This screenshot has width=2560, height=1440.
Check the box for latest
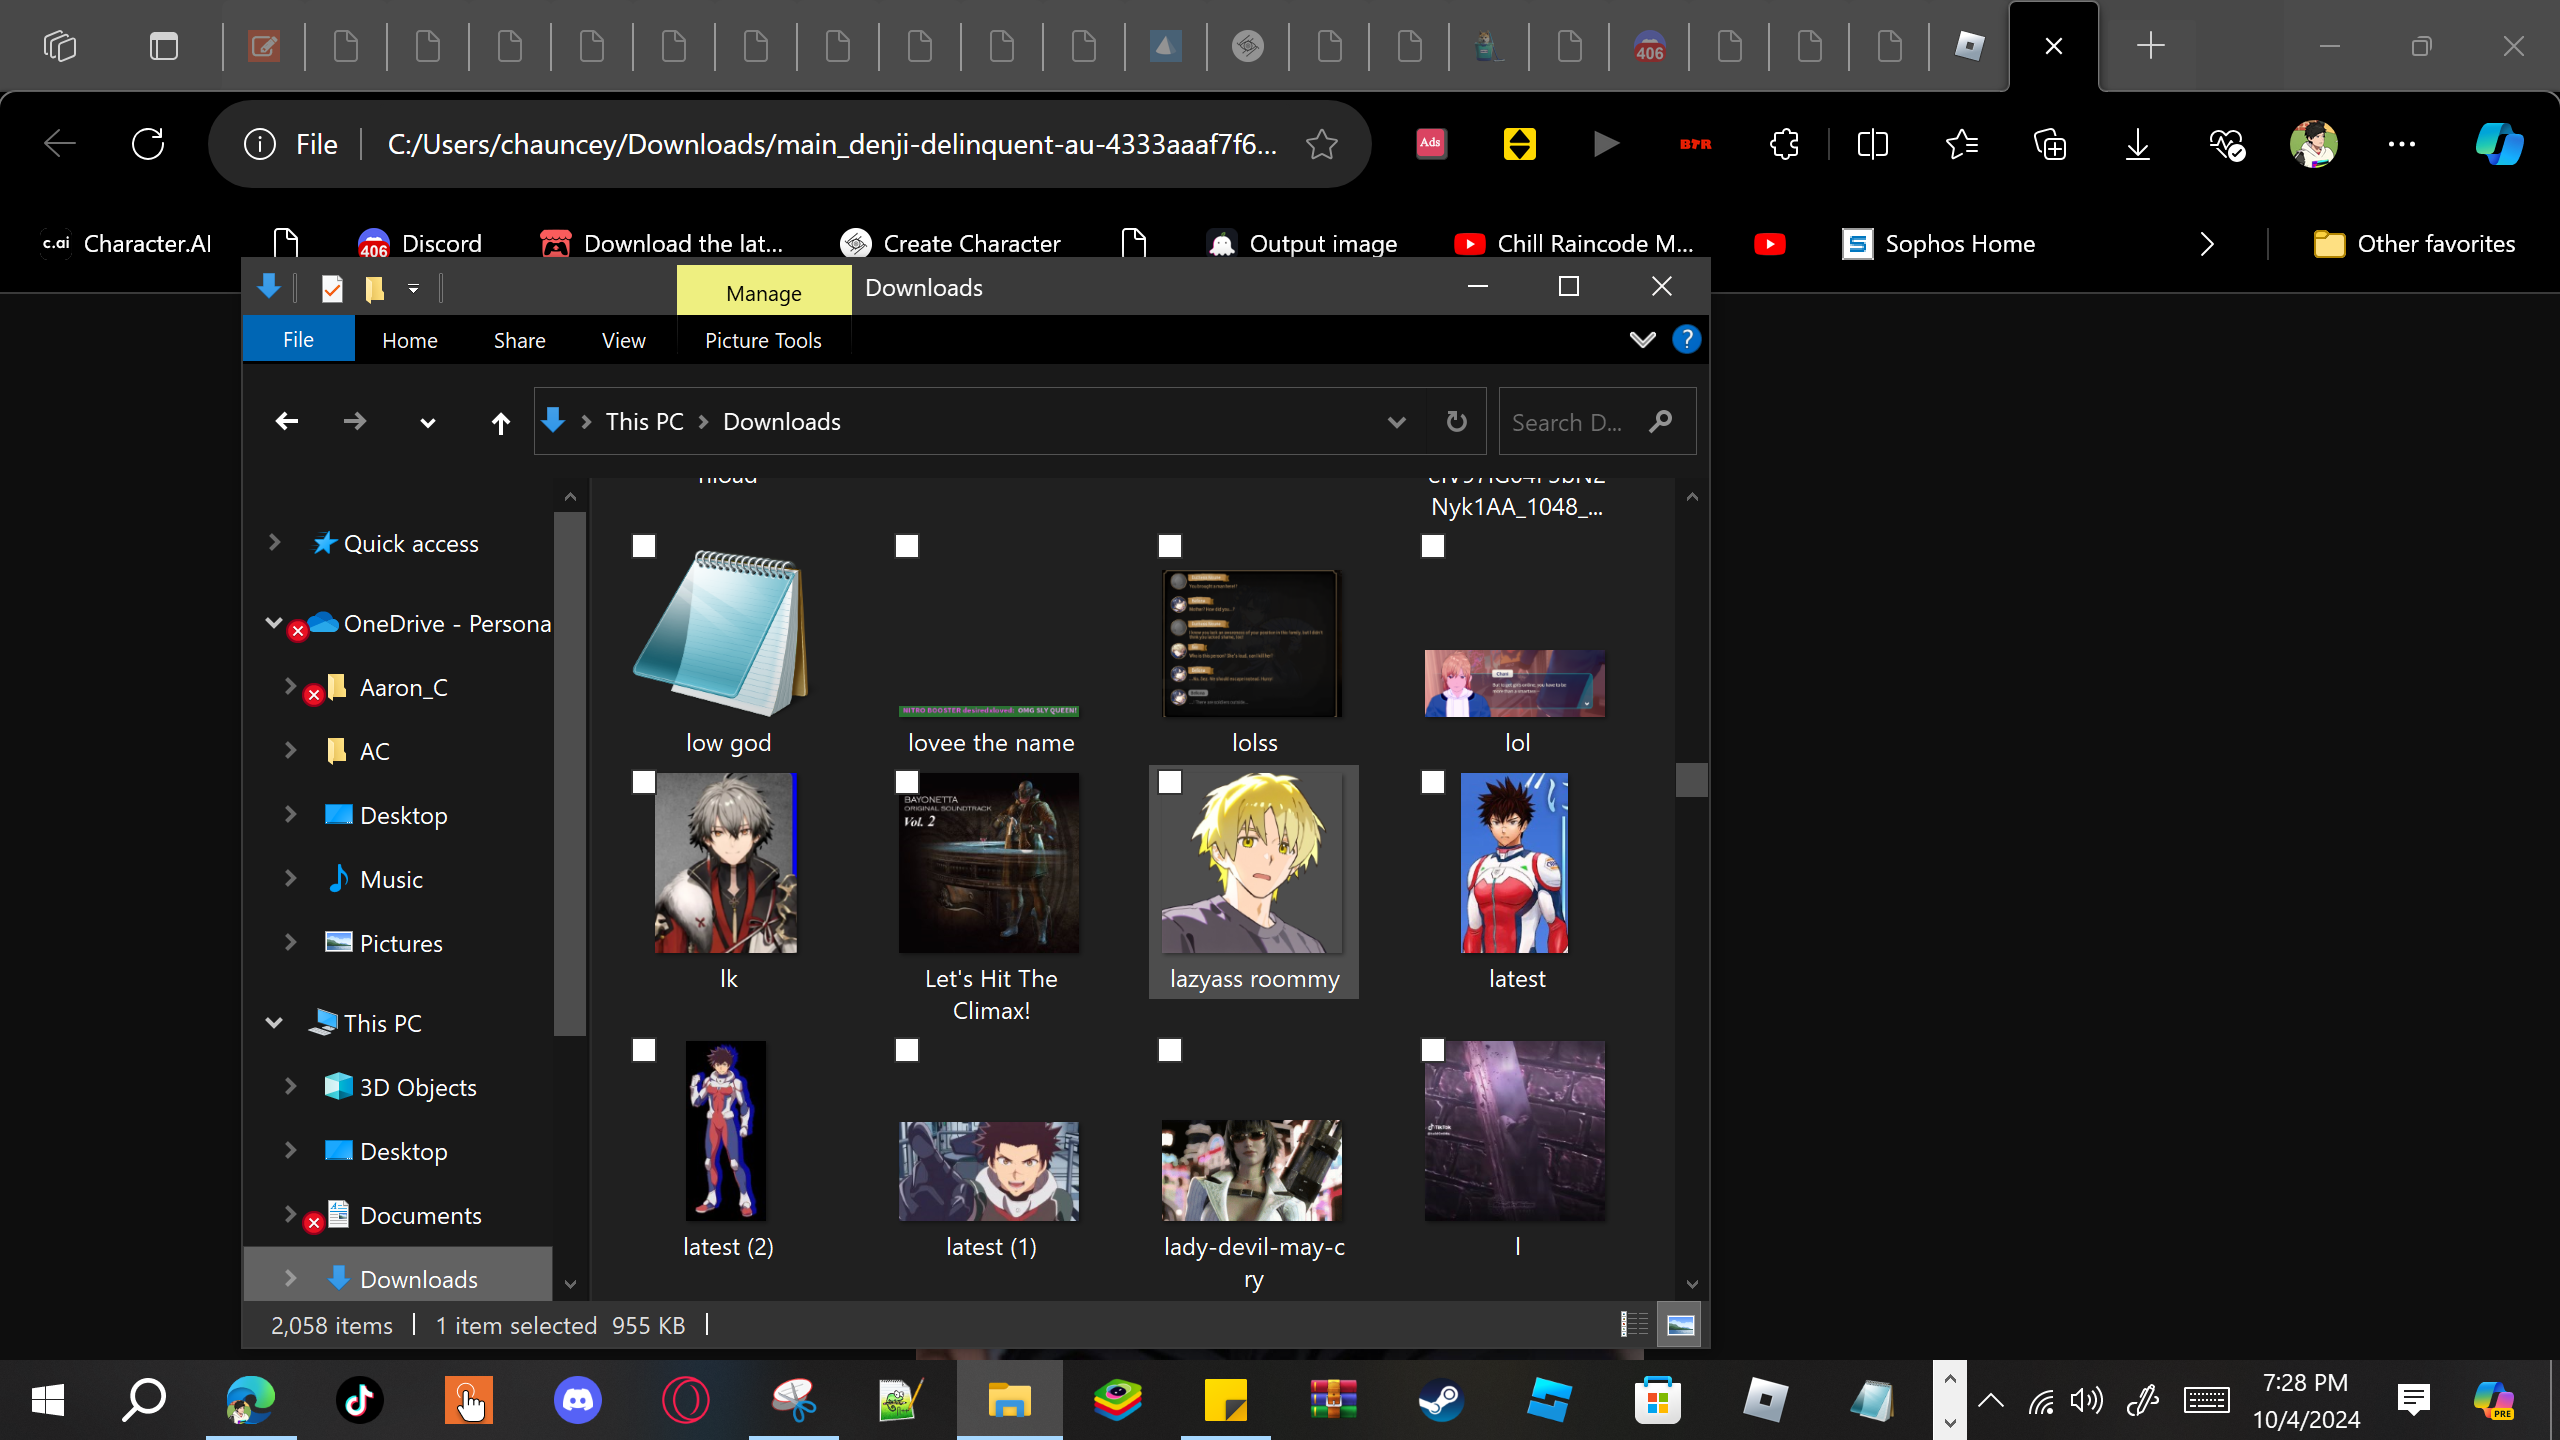point(1433,782)
